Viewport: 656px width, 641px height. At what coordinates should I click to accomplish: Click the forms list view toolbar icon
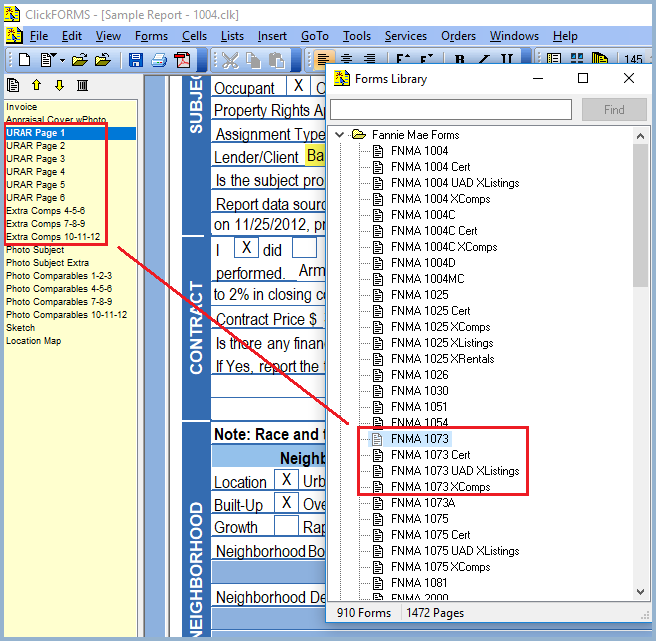(554, 59)
